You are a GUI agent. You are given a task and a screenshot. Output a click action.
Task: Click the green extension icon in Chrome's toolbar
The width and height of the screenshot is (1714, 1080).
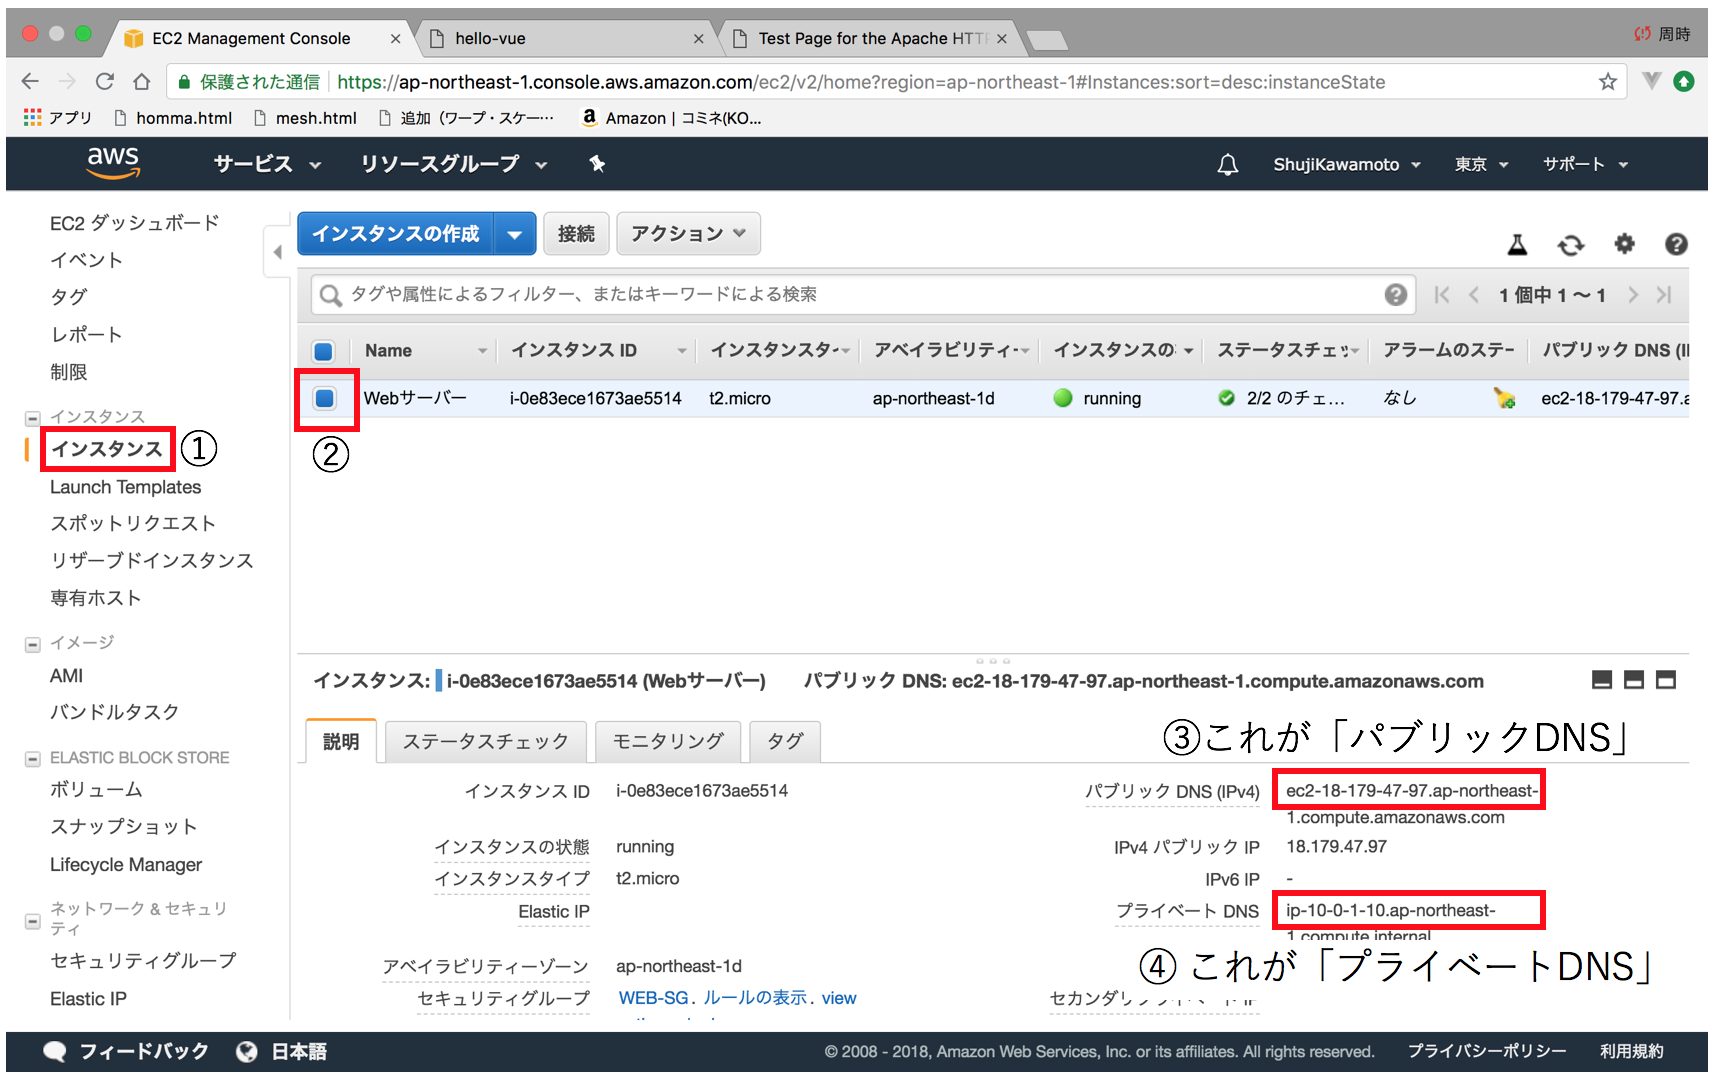point(1684,81)
